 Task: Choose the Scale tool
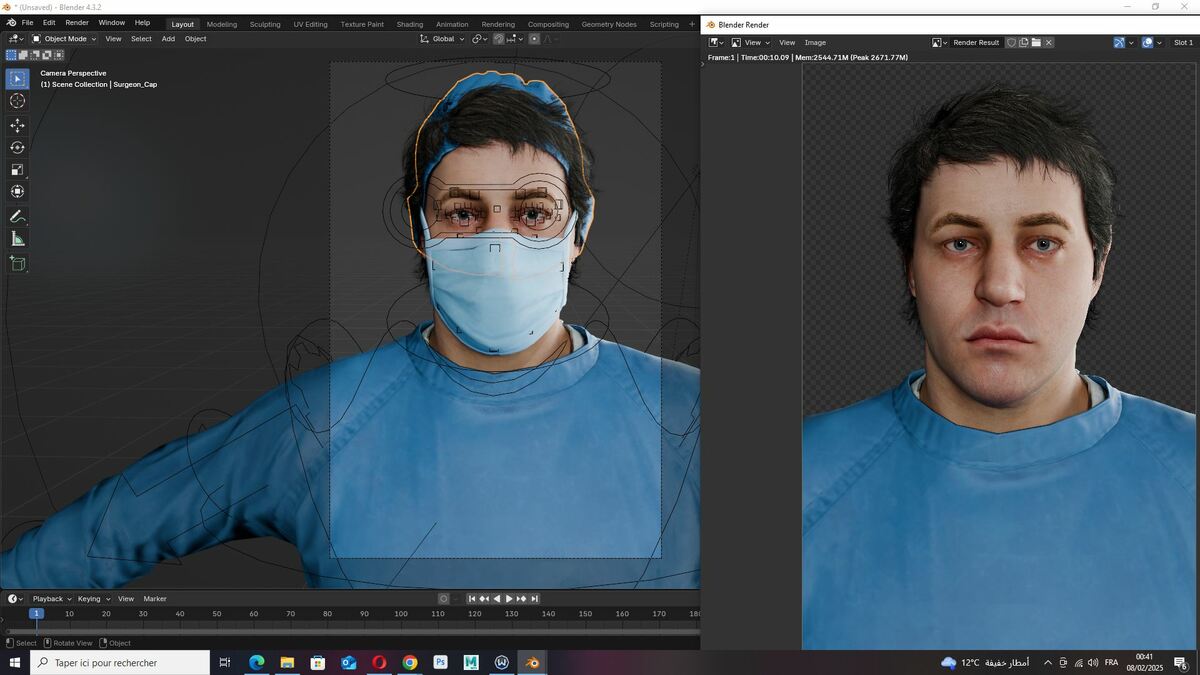pos(17,169)
